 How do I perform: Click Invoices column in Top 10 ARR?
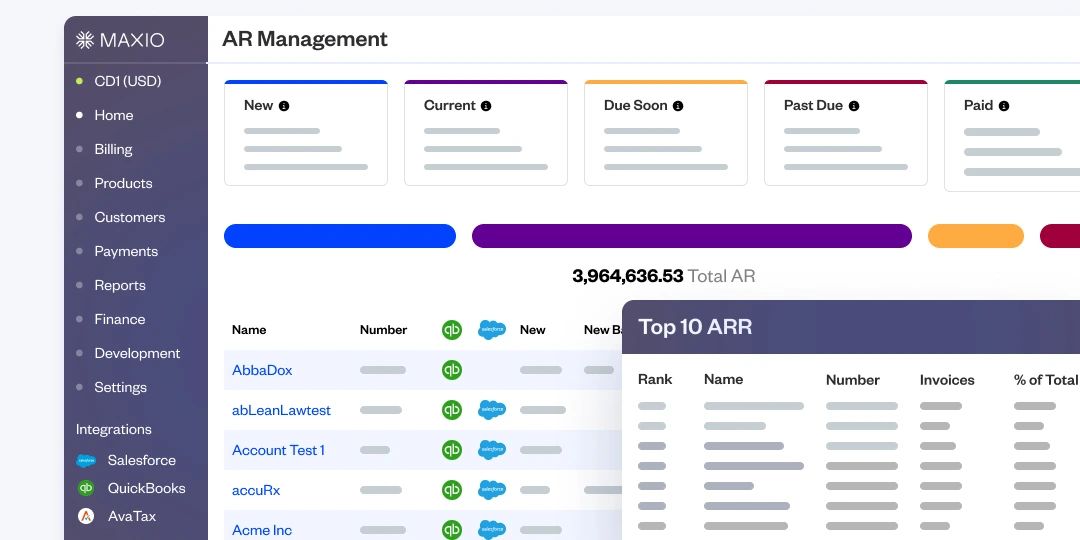point(947,380)
